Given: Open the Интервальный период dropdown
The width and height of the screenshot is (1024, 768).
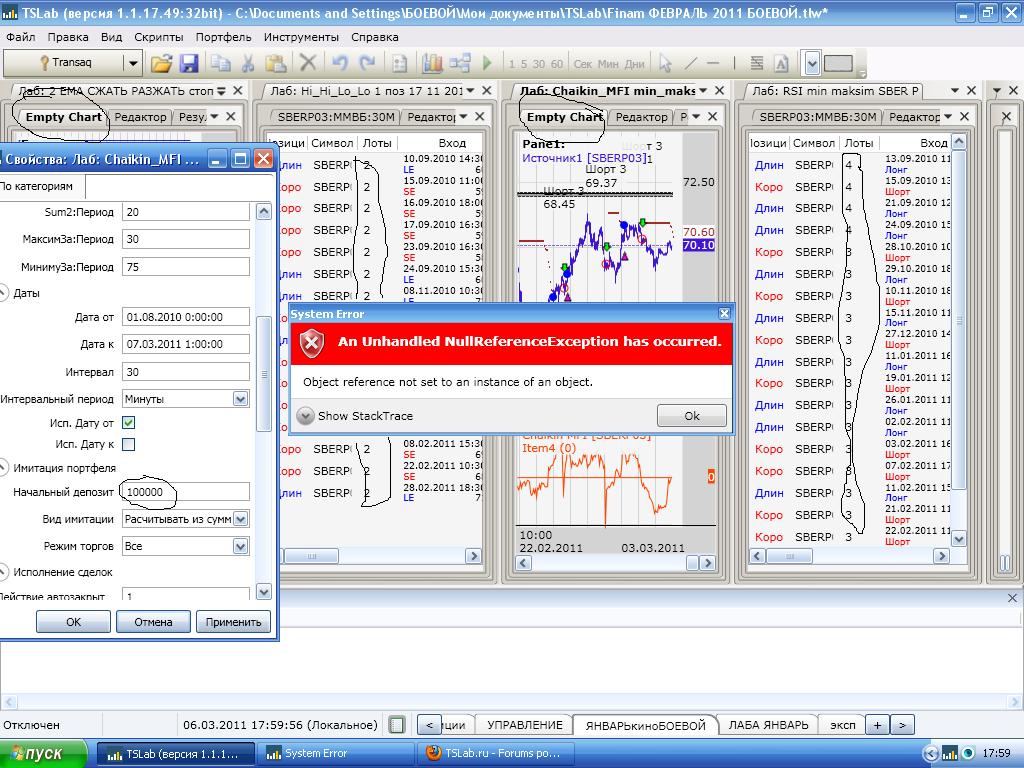Looking at the screenshot, I should (x=240, y=399).
